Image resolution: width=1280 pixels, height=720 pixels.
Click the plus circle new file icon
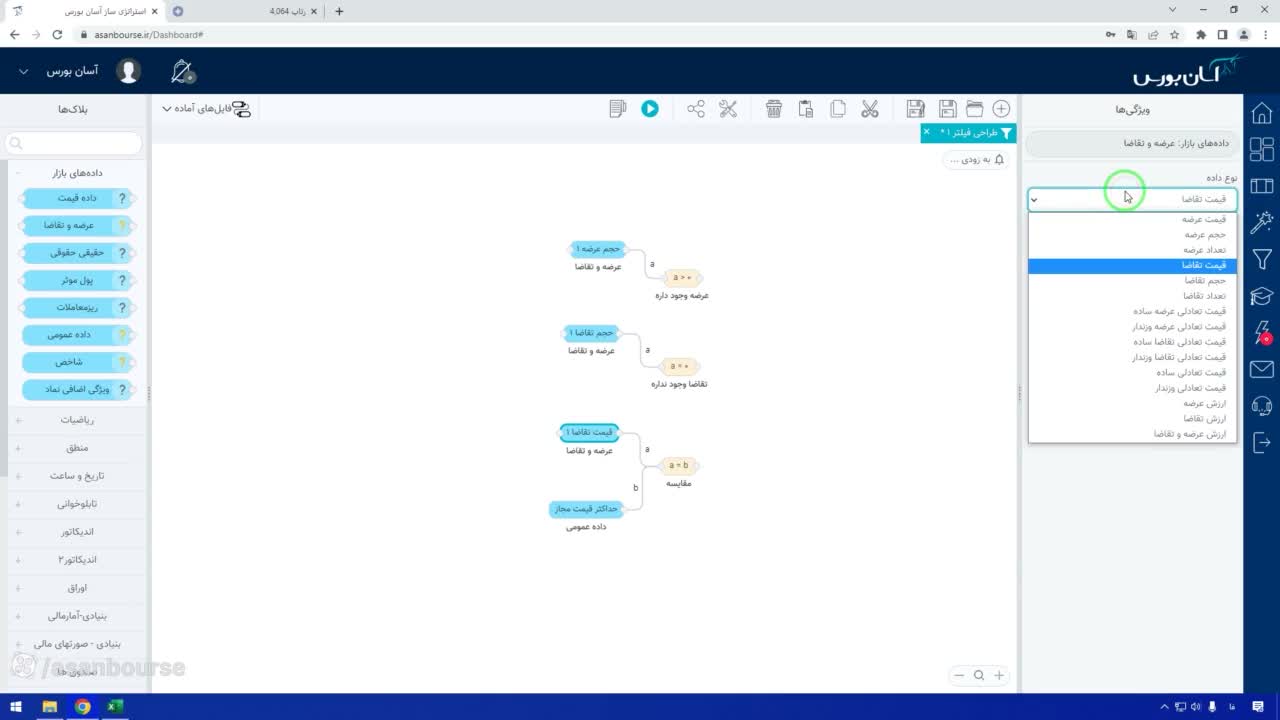point(1001,108)
